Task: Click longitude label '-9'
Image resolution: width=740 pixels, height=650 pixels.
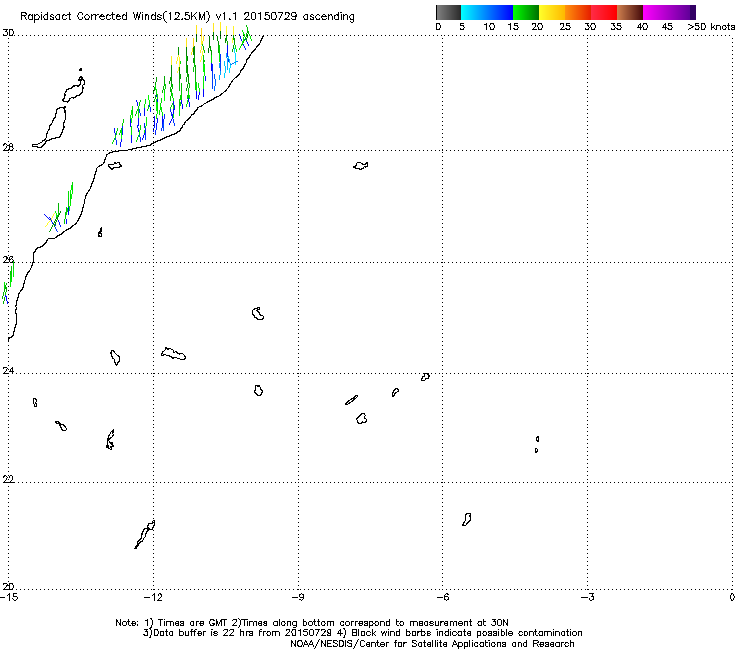Action: pyautogui.click(x=298, y=597)
